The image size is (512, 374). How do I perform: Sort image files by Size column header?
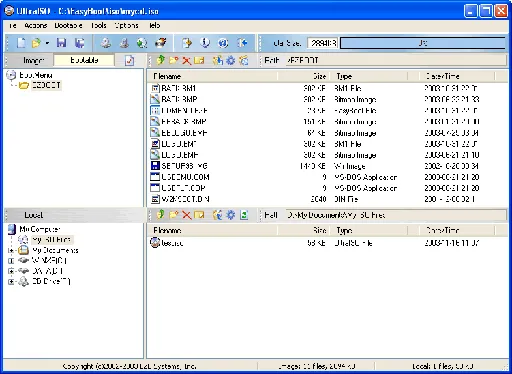303,76
